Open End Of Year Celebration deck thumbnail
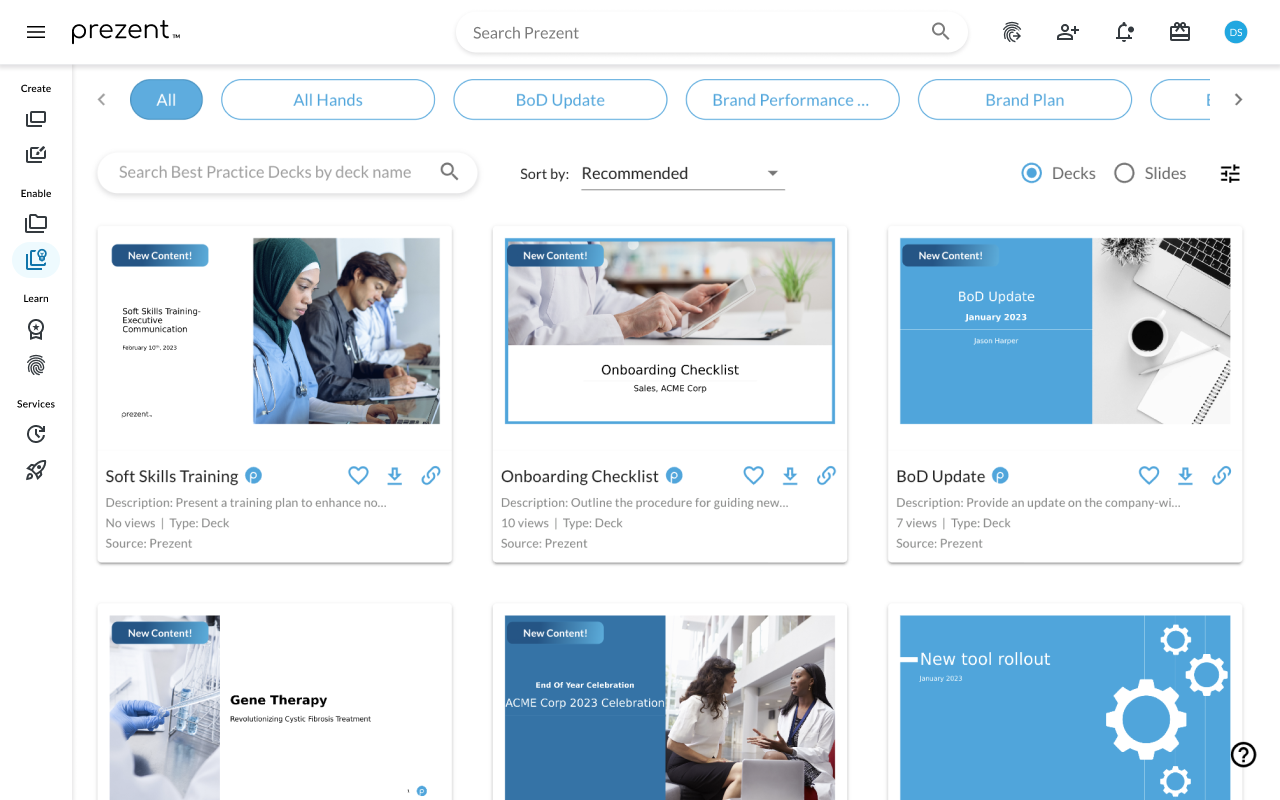Screen dimensions: 1280x800 pyautogui.click(x=670, y=708)
